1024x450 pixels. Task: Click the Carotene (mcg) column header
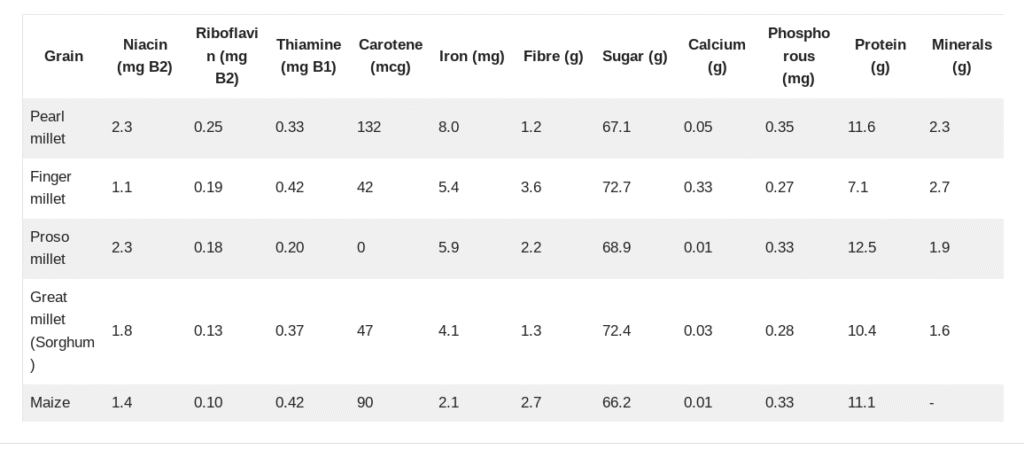[391, 56]
